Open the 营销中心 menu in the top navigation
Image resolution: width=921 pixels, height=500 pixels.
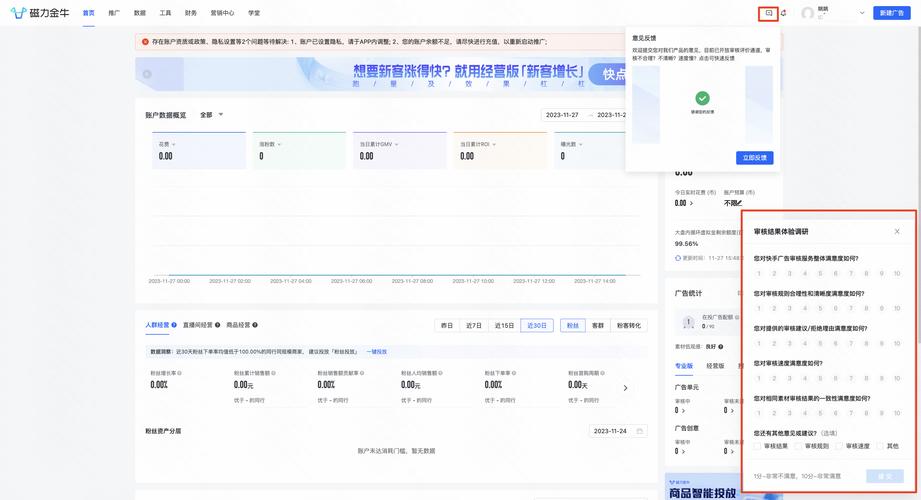click(222, 13)
